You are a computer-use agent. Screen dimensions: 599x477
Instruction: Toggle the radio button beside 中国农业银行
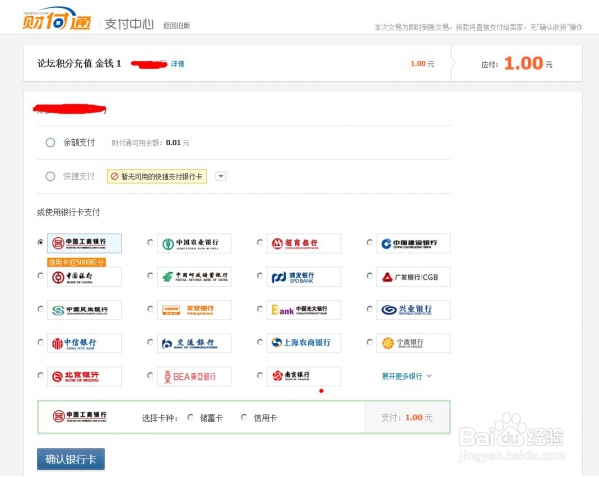[x=150, y=242]
